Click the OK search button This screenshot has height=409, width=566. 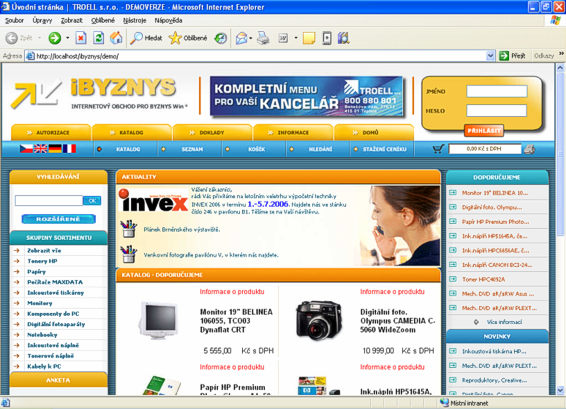(92, 200)
